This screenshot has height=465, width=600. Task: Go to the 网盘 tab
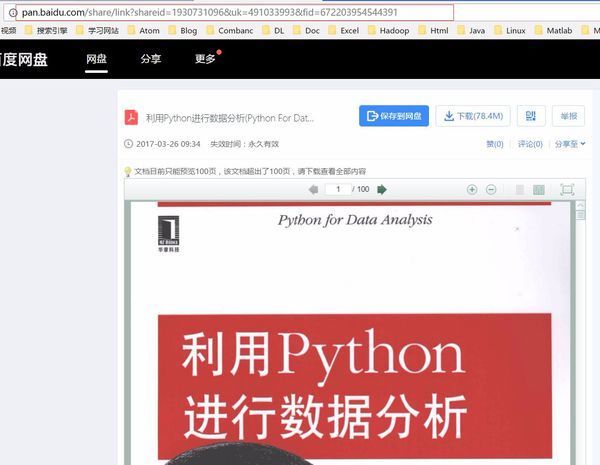[96, 59]
